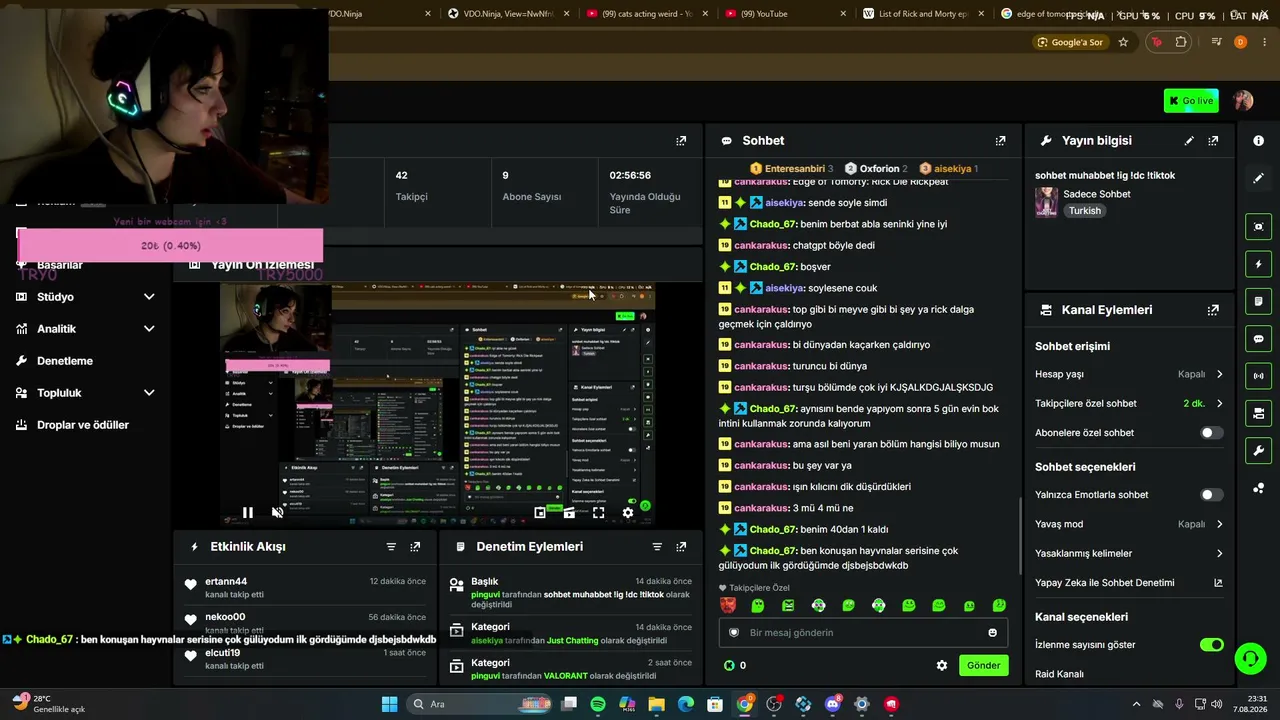The image size is (1280, 720).
Task: Open Yavaş mod setting options
Action: point(1129,524)
